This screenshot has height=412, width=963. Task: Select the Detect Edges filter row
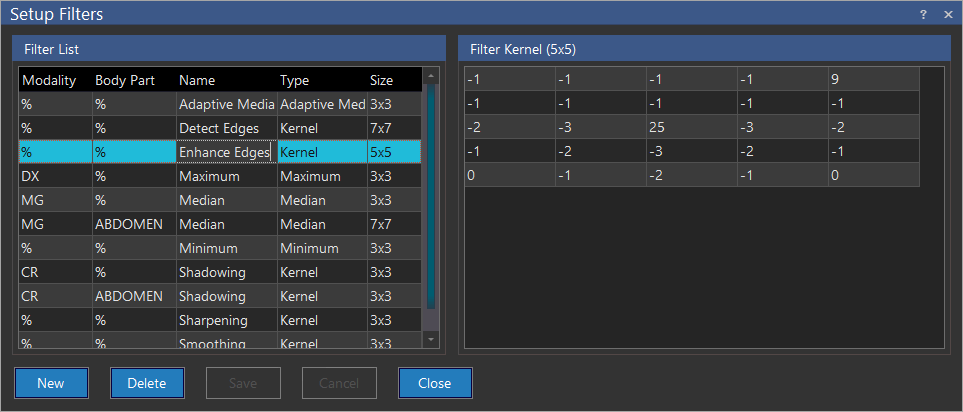click(x=218, y=128)
